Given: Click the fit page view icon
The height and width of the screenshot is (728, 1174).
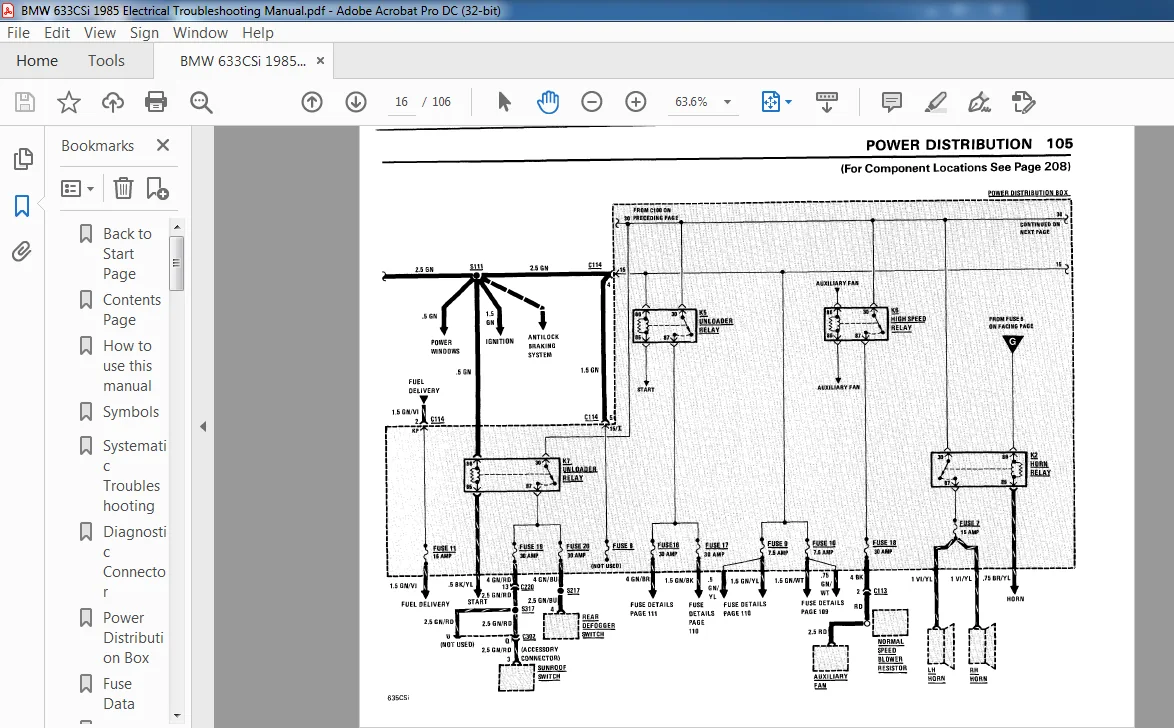Looking at the screenshot, I should [x=770, y=102].
